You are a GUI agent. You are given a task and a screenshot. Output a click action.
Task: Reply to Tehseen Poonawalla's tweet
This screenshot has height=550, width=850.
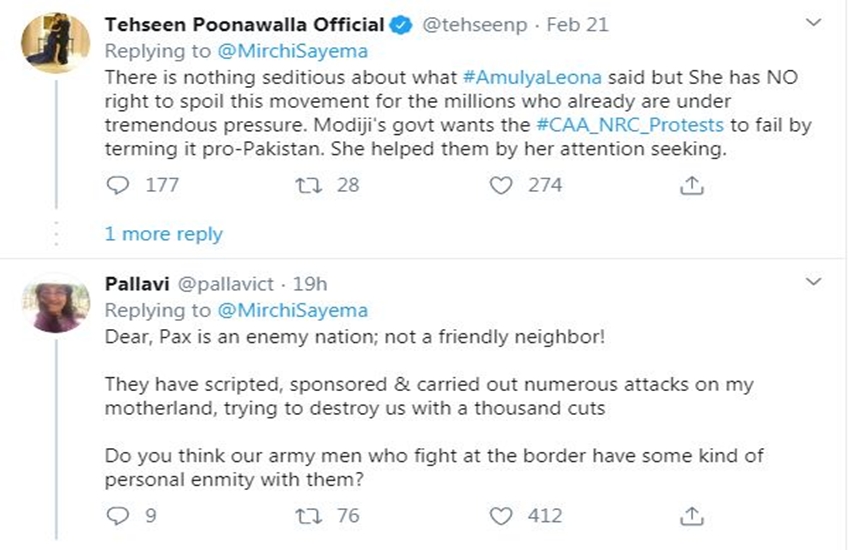tap(117, 185)
